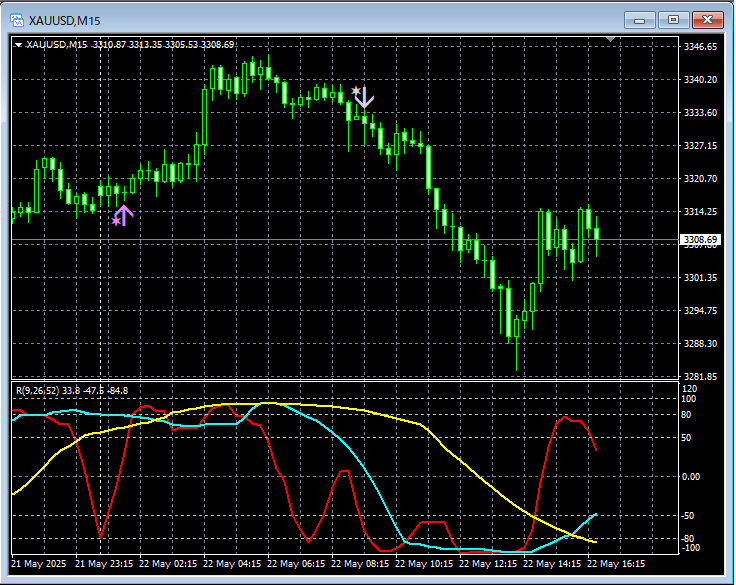
Task: Maximize the XAUUSD,M15 chart window
Action: [674, 20]
